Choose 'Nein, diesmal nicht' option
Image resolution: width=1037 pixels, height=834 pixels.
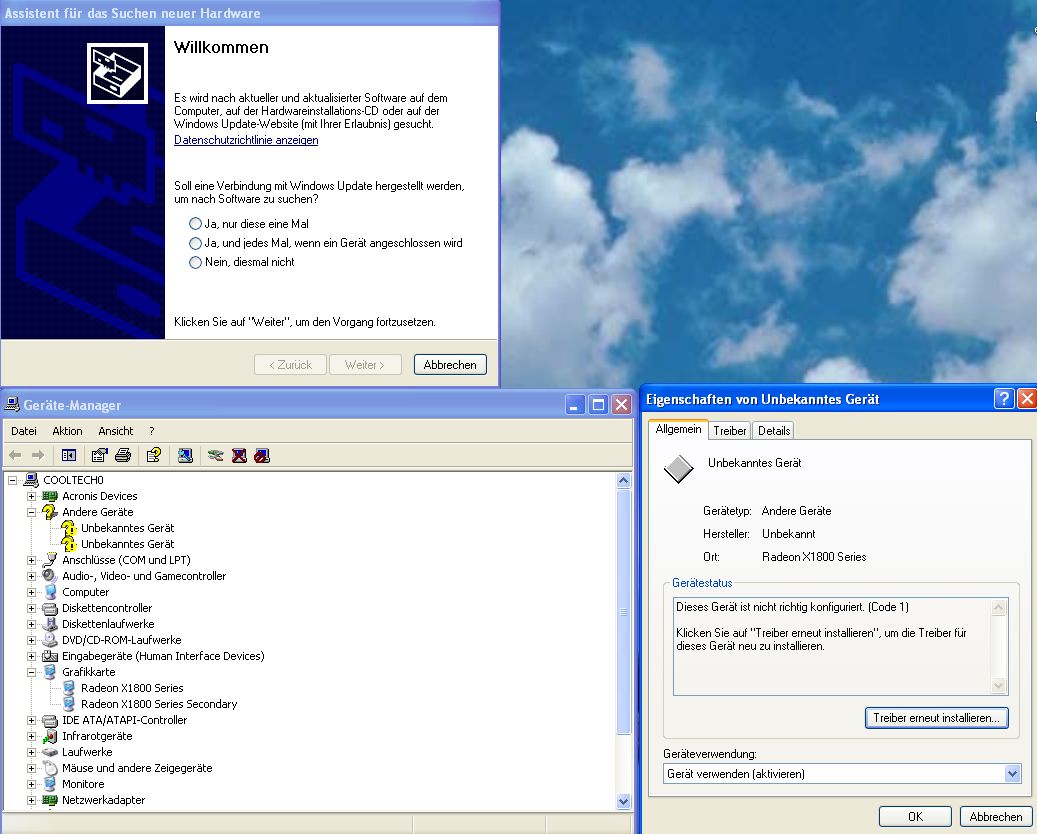(195, 262)
